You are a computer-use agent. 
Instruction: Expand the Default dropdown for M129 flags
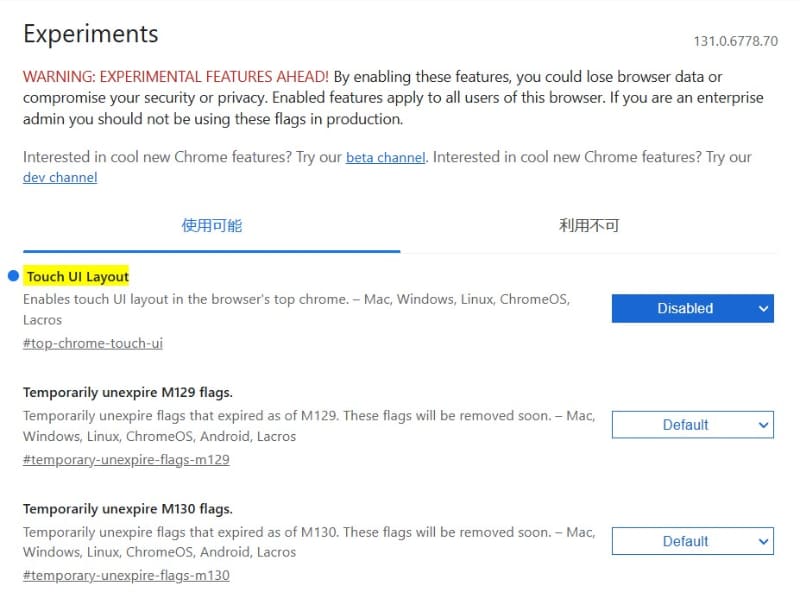[x=692, y=424]
